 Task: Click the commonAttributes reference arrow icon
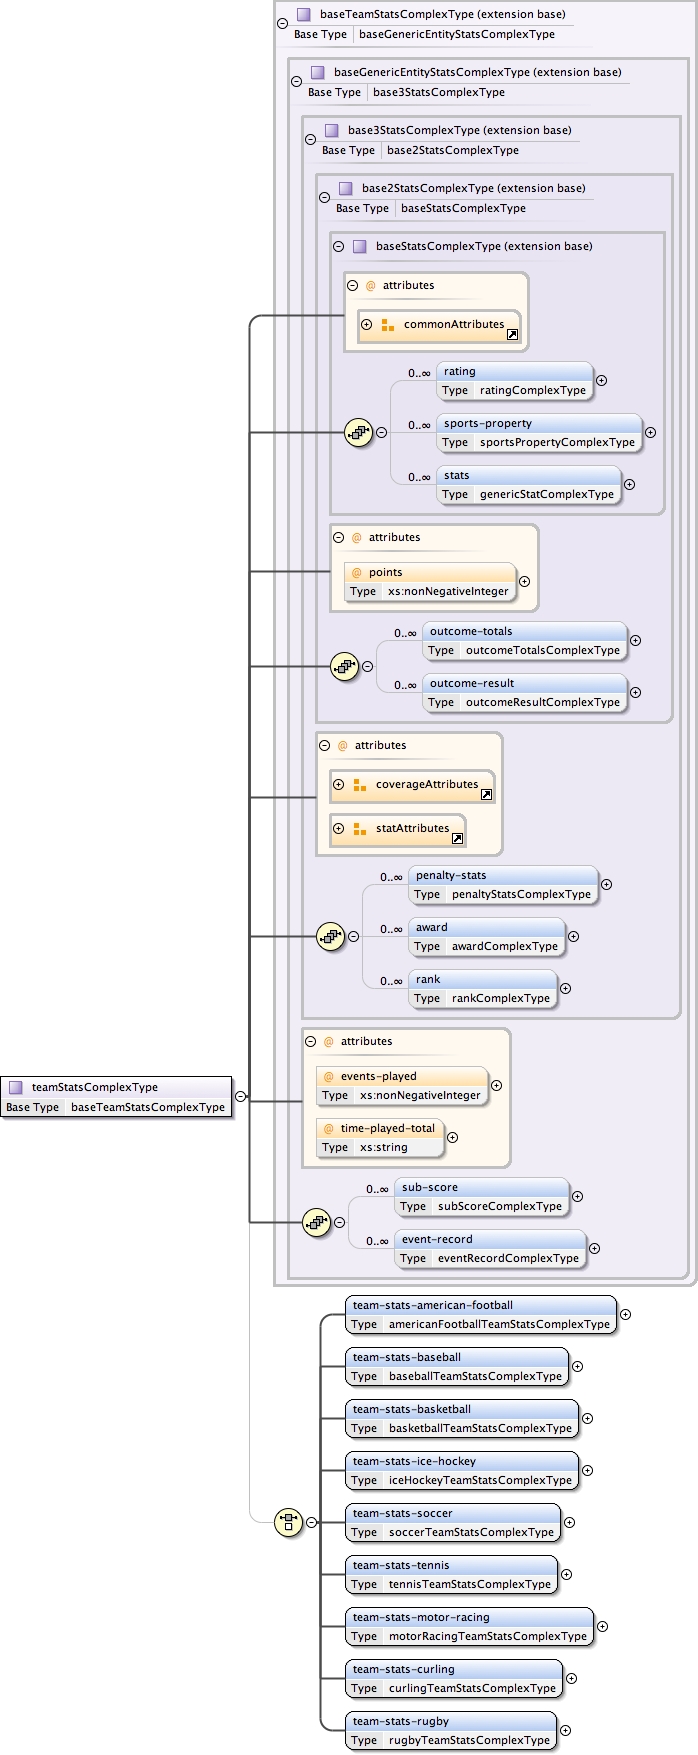coord(512,335)
